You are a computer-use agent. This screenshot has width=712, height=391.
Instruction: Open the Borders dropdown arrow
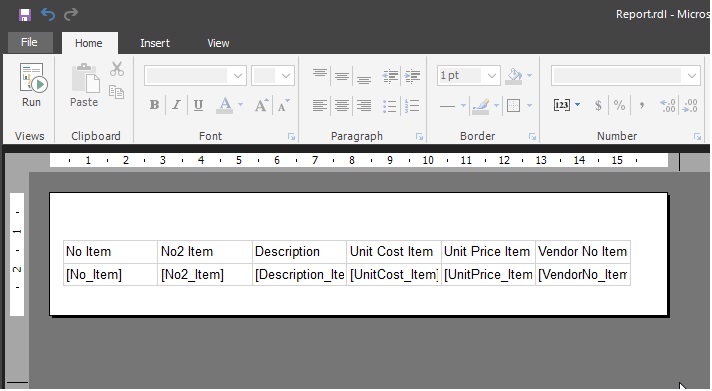[529, 106]
